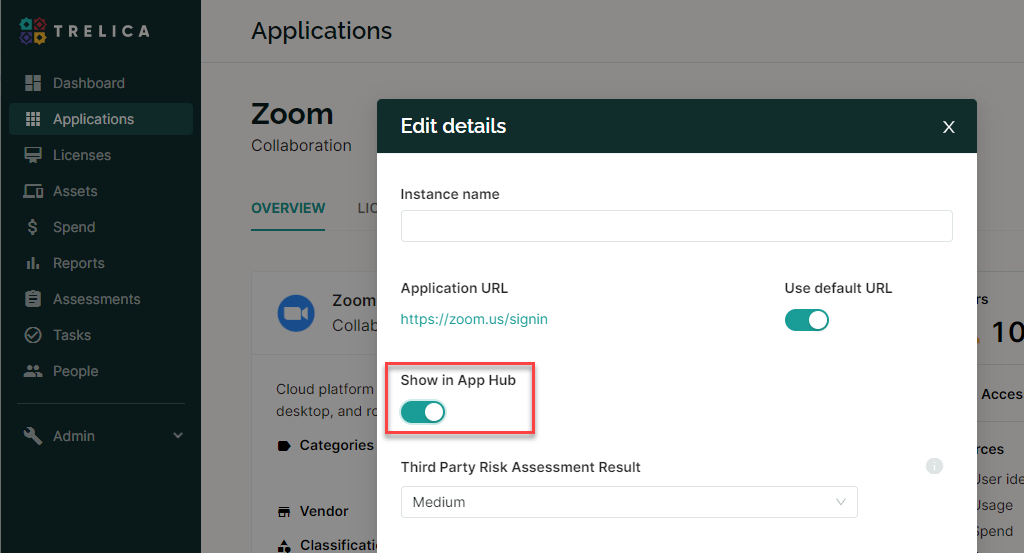Click the Assessments clipboard icon
Viewport: 1024px width, 553px height.
pyautogui.click(x=33, y=298)
